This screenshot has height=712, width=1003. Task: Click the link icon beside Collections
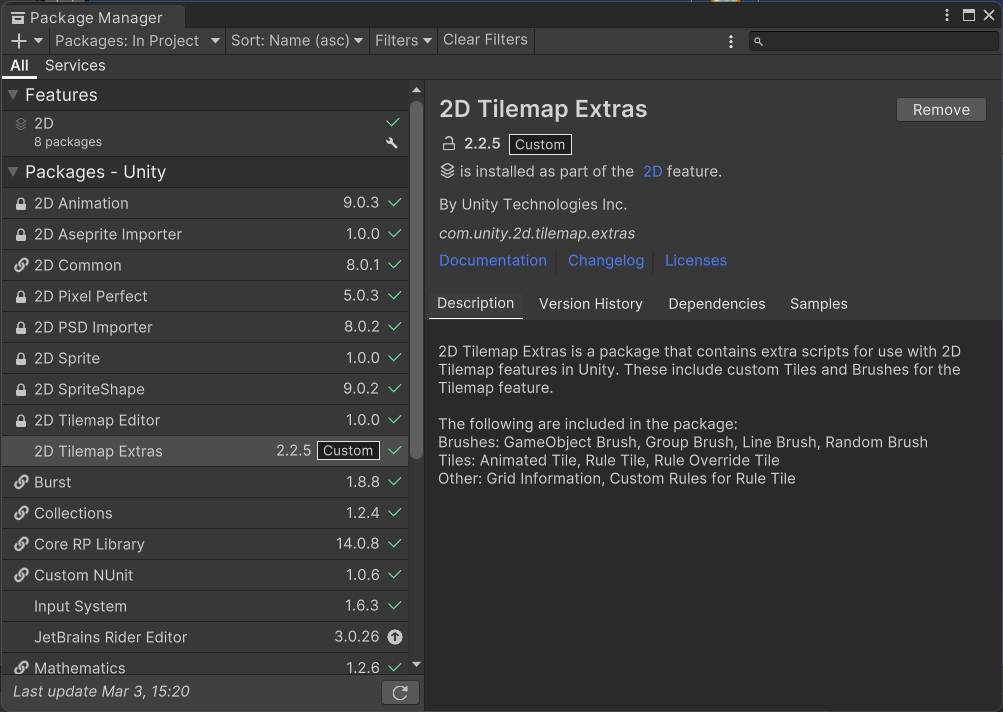(21, 513)
